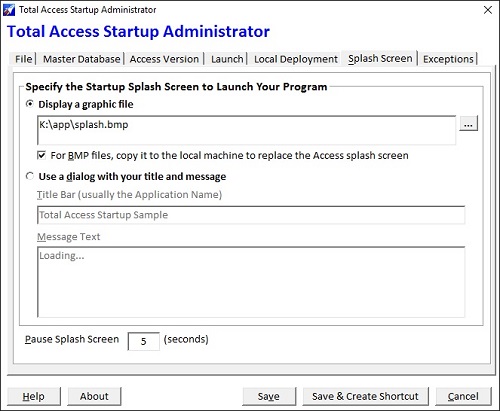
Task: Click the Total Access Startup Administrator heading
Action: (138, 32)
